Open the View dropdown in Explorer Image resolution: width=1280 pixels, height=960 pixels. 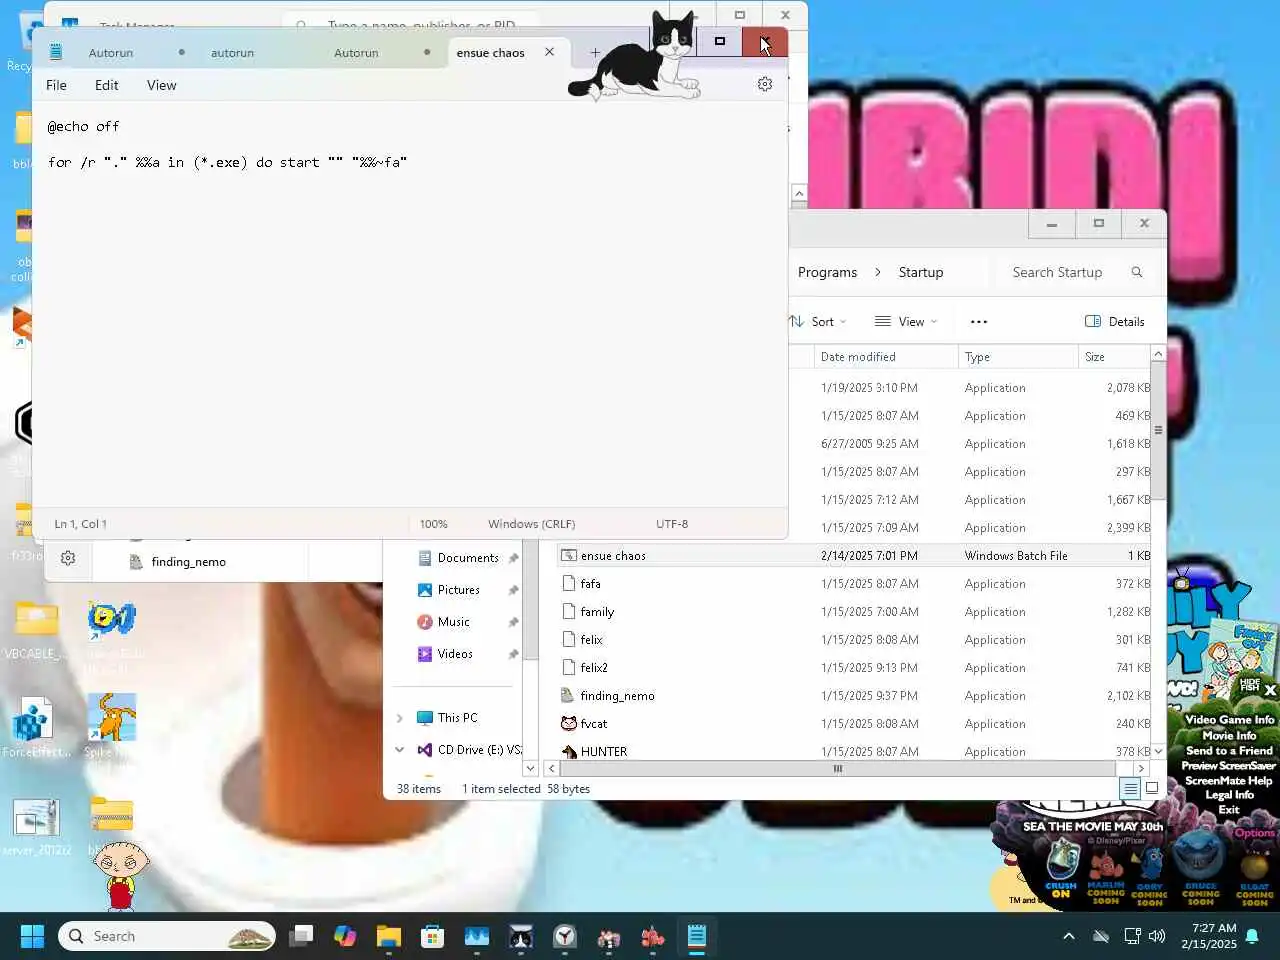coord(906,321)
